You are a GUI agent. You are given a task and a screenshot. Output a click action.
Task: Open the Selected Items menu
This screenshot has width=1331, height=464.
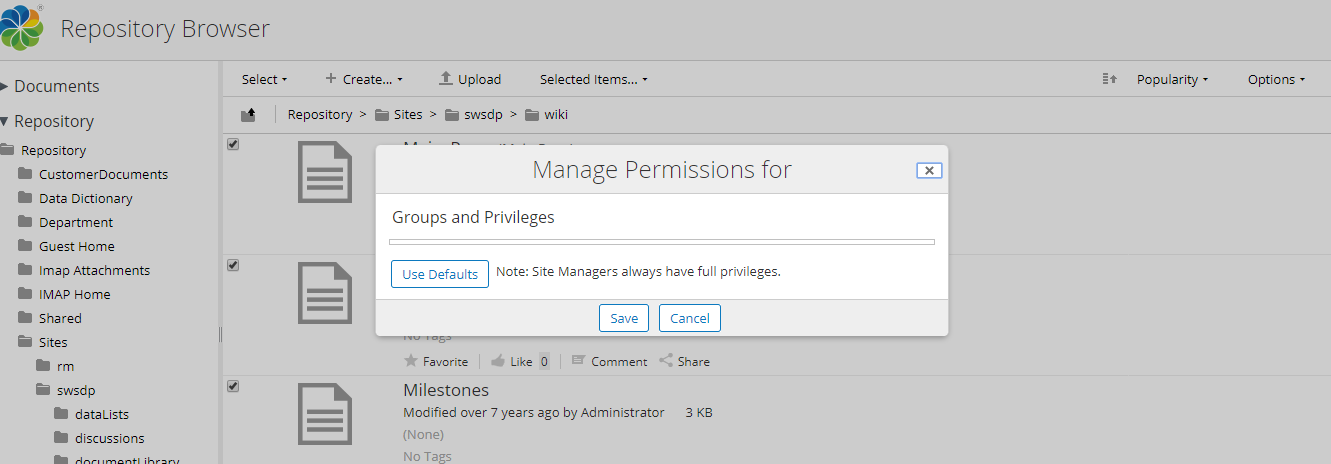point(593,79)
